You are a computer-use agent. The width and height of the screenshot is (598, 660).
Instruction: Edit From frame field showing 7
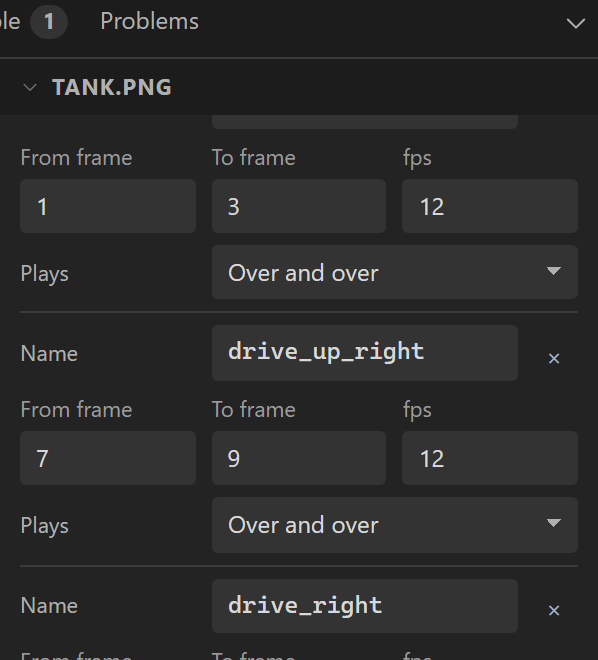108,458
